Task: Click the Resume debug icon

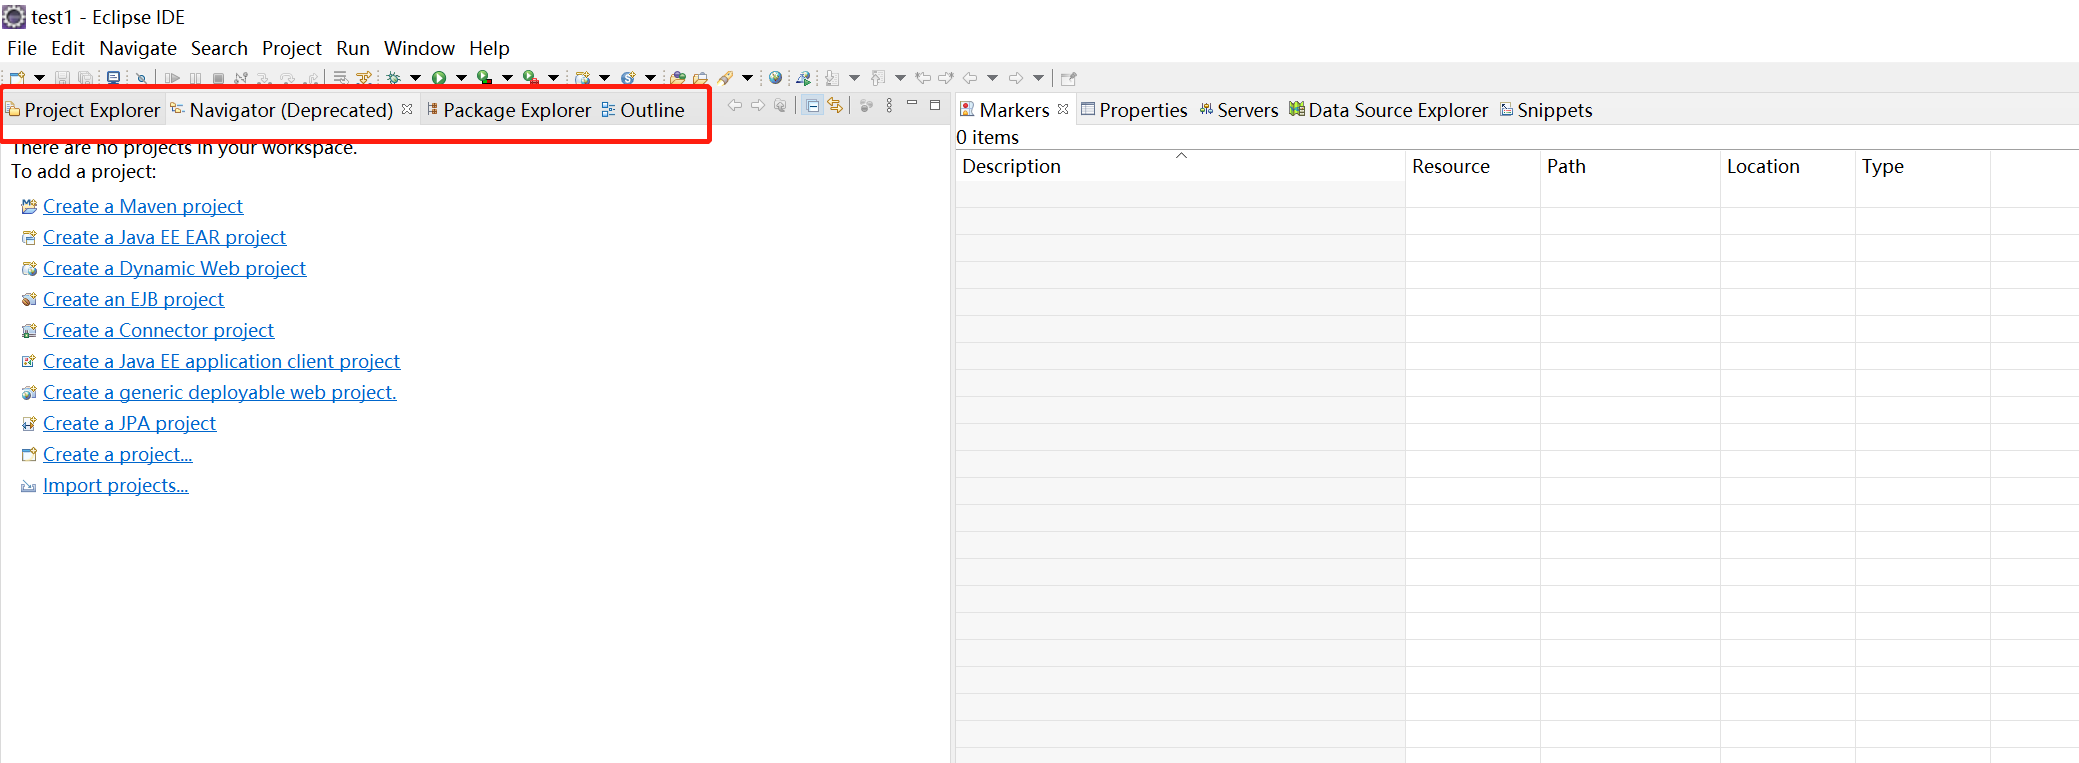Action: click(x=172, y=77)
